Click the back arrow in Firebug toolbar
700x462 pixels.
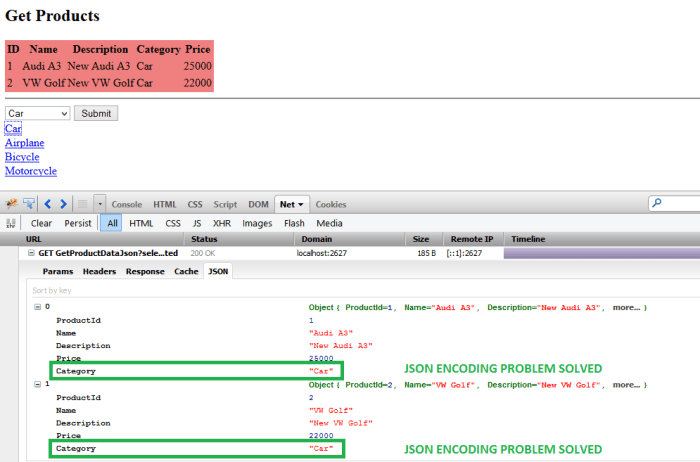(48, 204)
